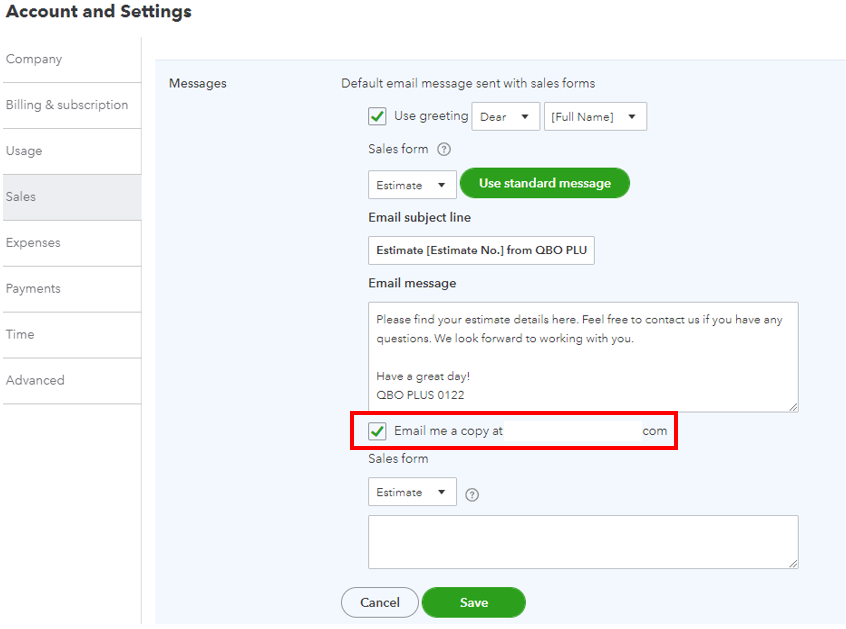
Task: Click help icon next to Sales form
Action: click(444, 149)
